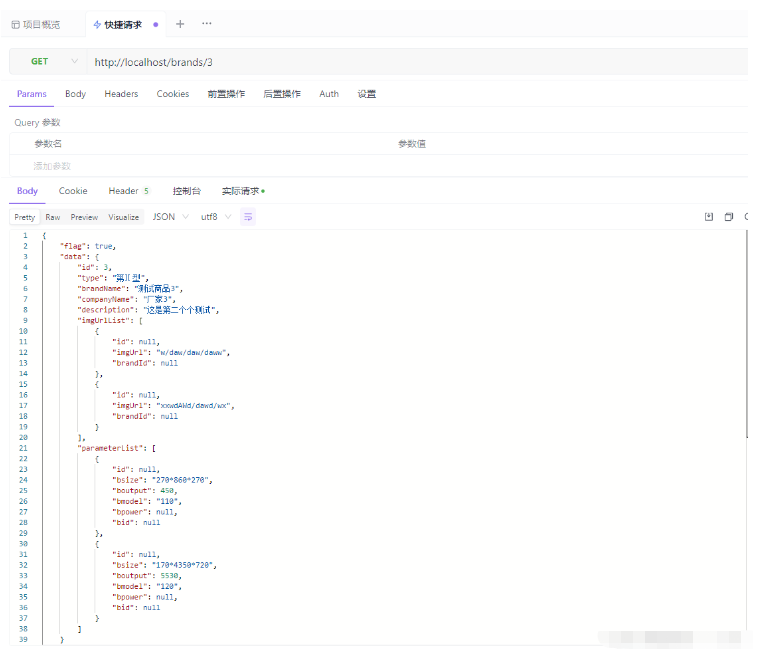Image resolution: width=758 pixels, height=649 pixels.
Task: Click the "data": { line
Action: coord(79,257)
